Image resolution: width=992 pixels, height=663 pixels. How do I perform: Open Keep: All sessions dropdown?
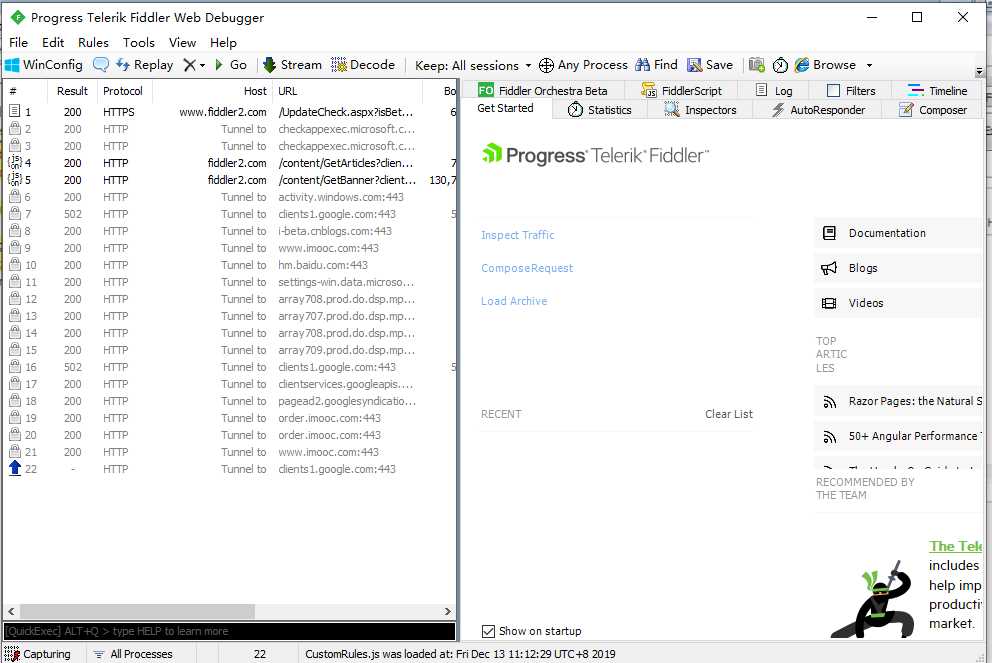coord(473,66)
